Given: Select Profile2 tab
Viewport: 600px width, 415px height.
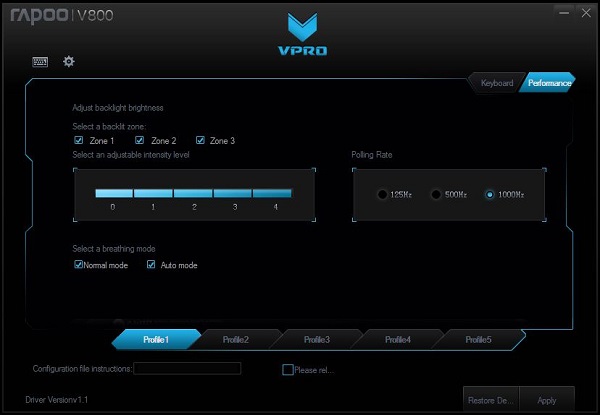Looking at the screenshot, I should (236, 339).
